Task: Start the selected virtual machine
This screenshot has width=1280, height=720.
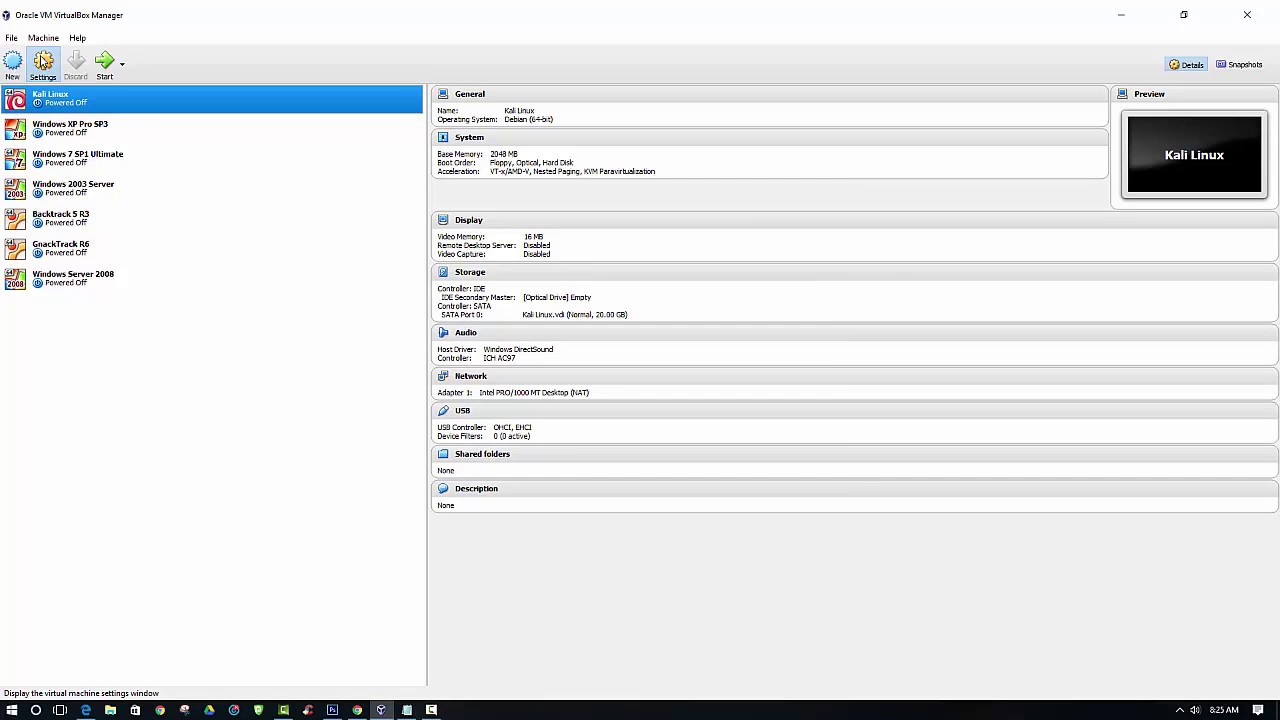Action: coord(105,65)
